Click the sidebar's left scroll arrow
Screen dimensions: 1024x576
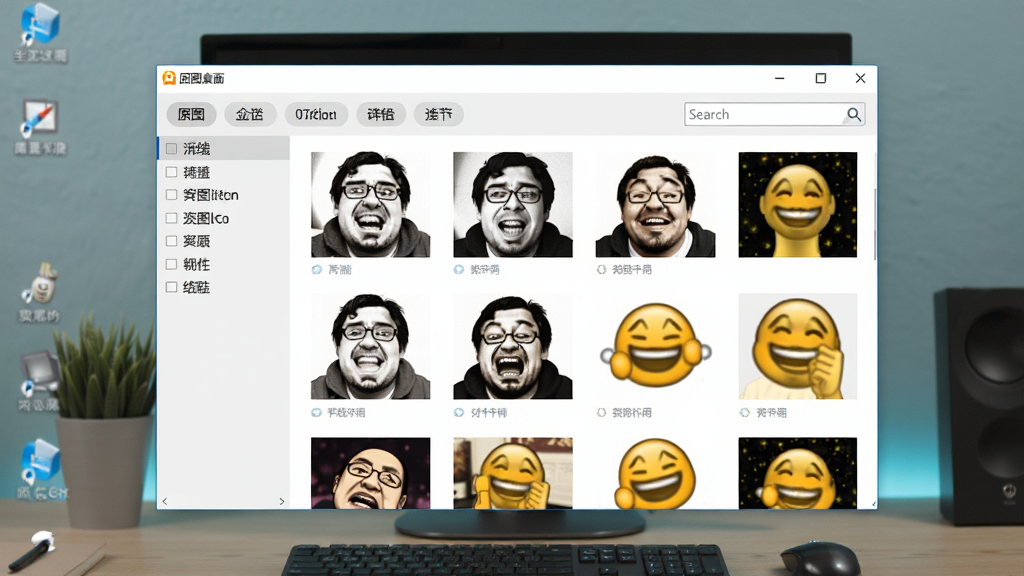tap(165, 502)
